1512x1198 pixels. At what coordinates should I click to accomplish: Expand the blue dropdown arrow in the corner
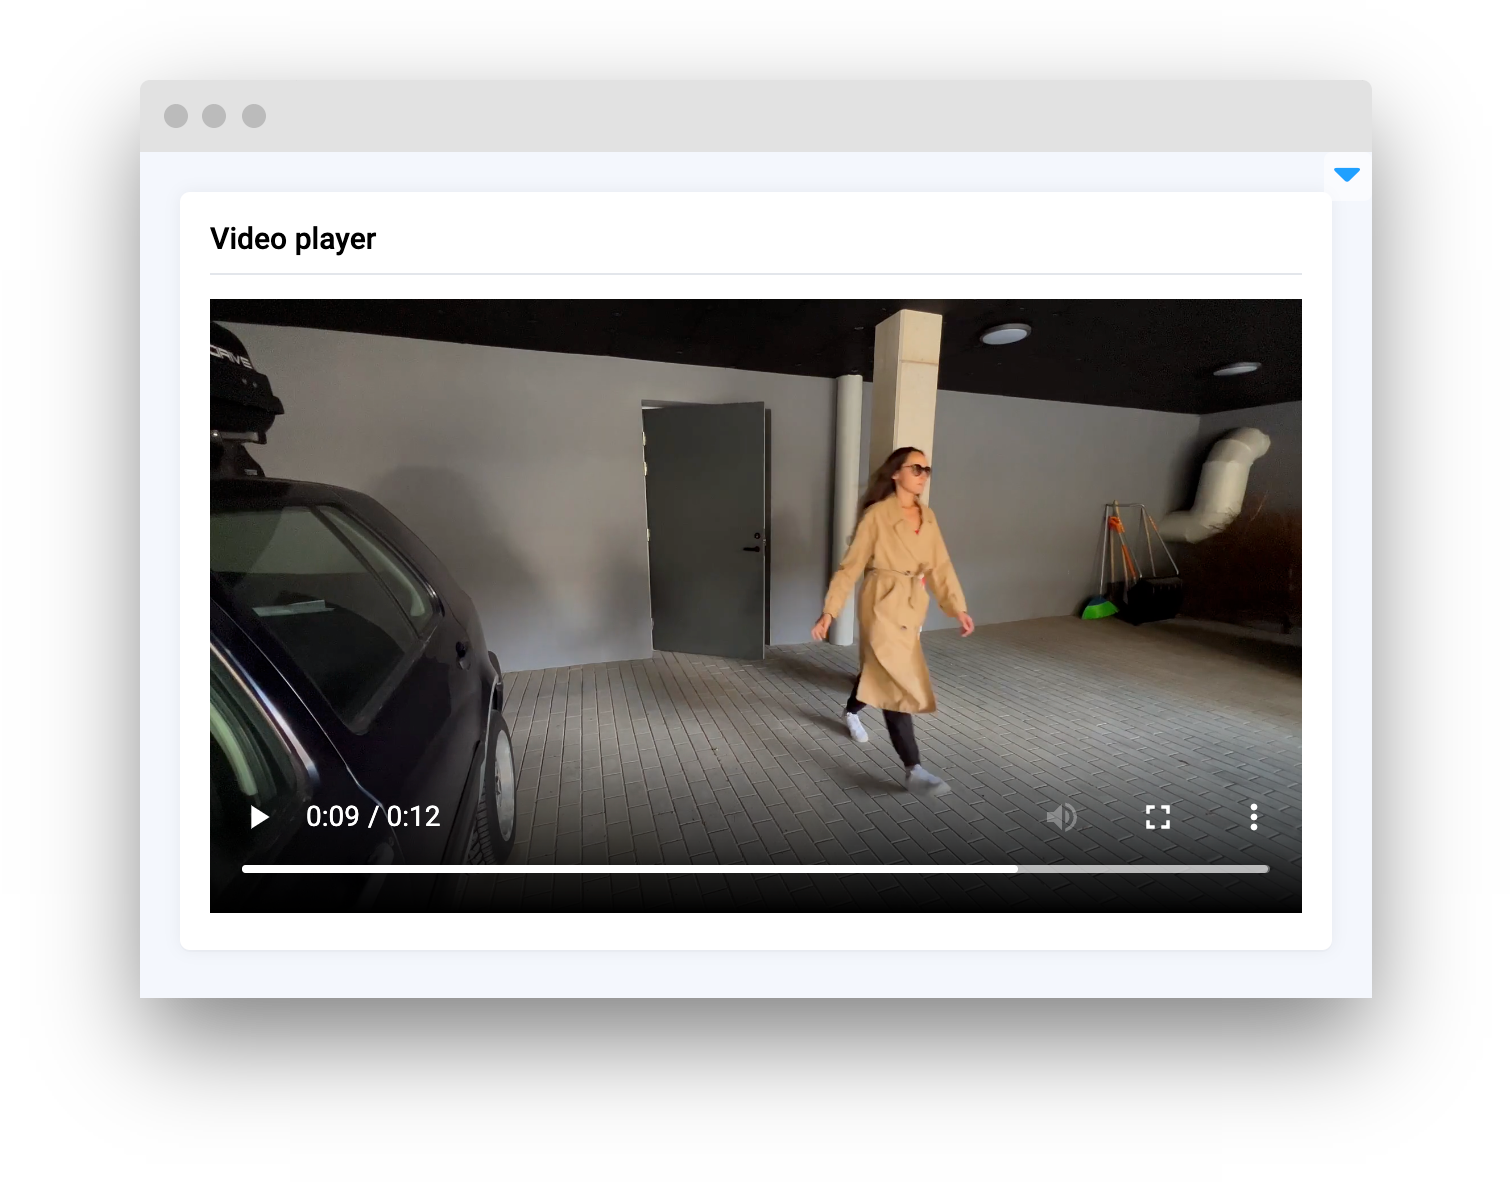1347,175
